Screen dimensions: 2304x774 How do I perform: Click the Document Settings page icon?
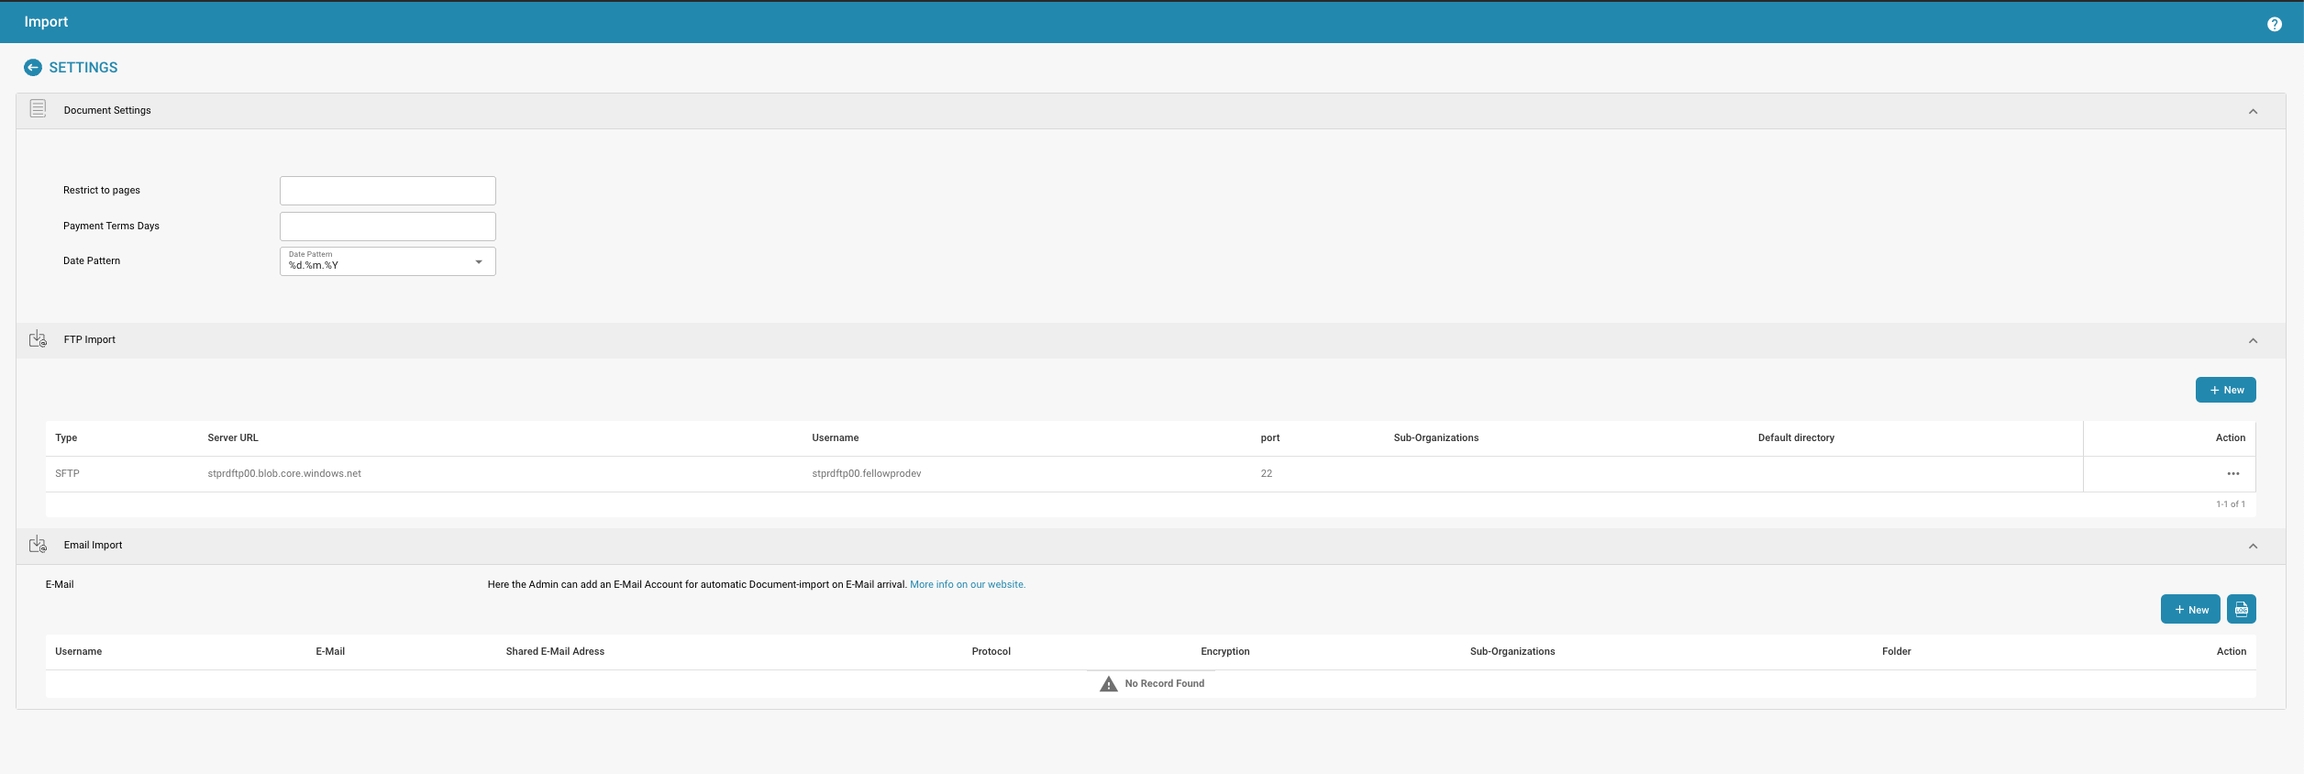click(x=38, y=109)
